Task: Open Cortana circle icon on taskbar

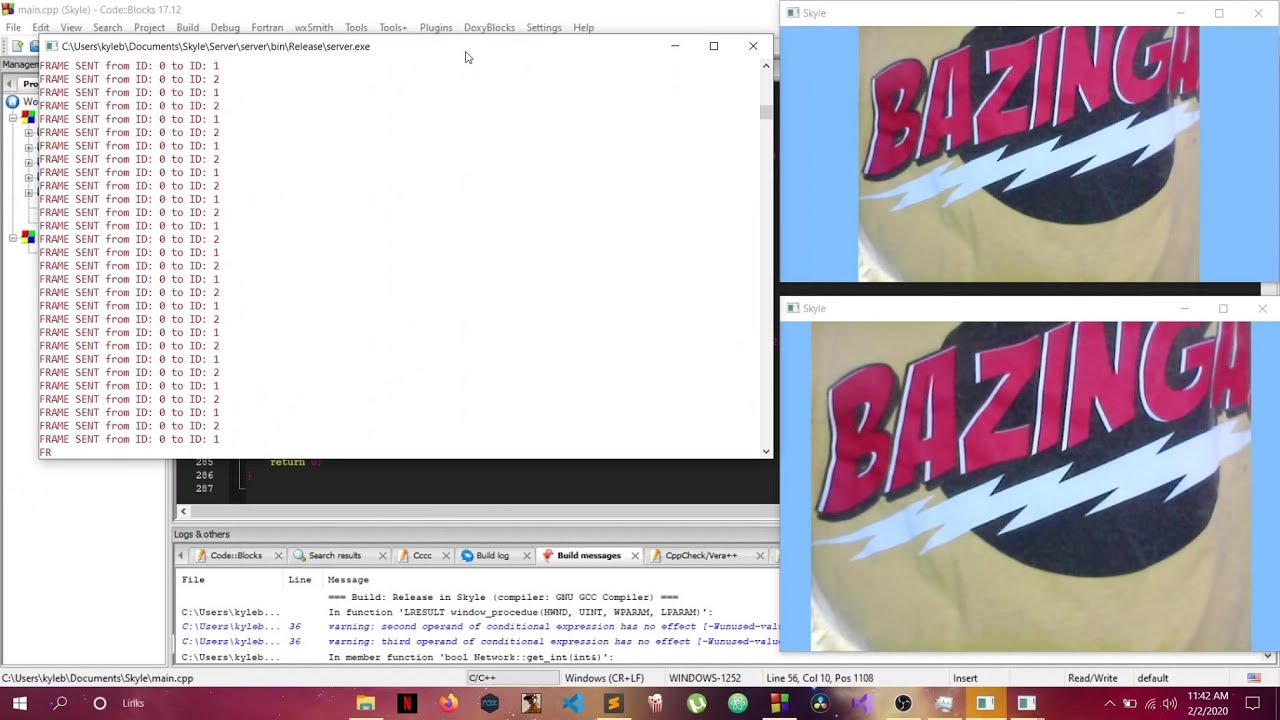Action: pos(100,704)
